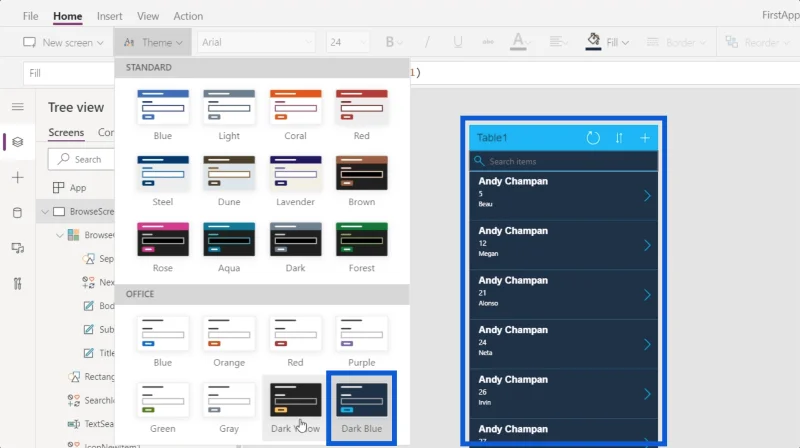Apply the Dark theme
The image size is (800, 448).
pos(295,247)
